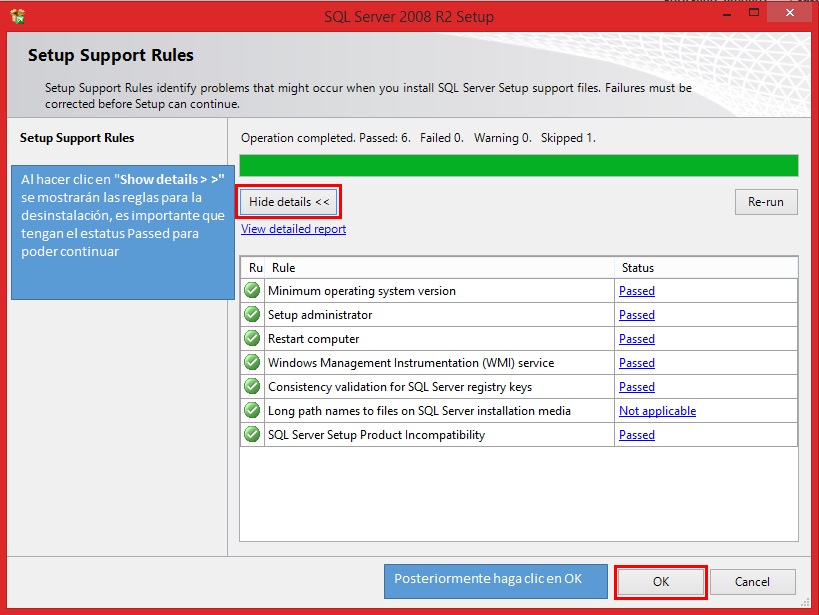Open Passed status for Minimum operating system version
Image resolution: width=819 pixels, height=615 pixels.
click(637, 291)
